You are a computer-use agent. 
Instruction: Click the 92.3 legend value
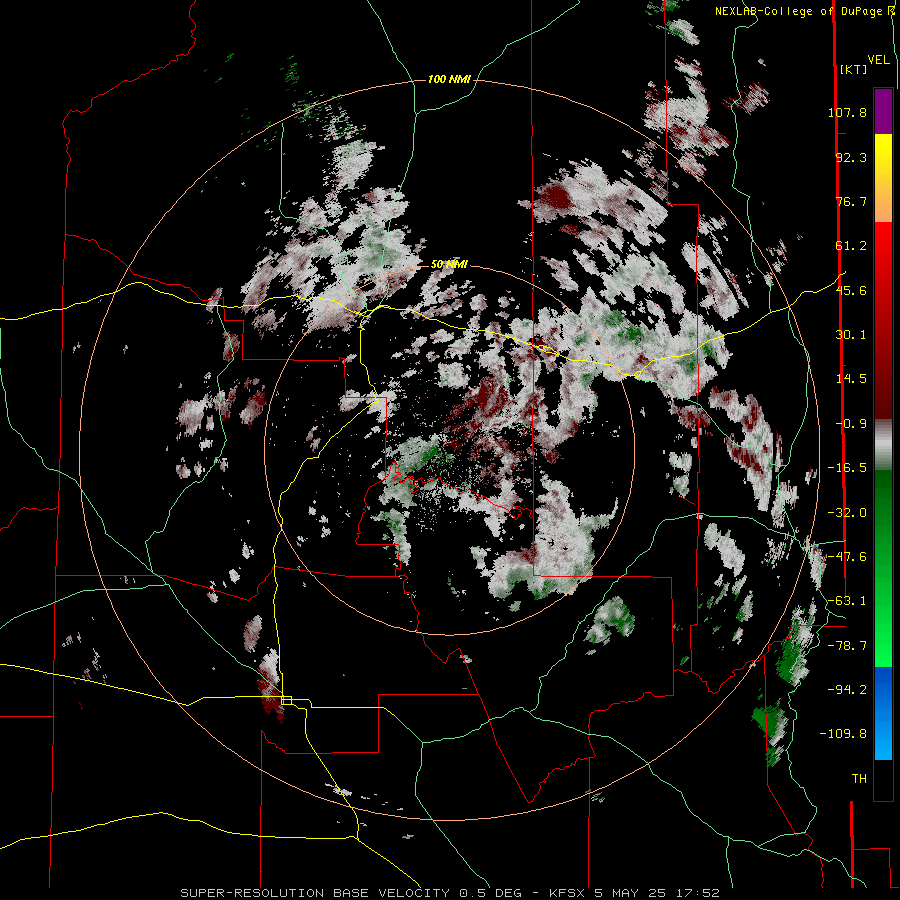(851, 157)
